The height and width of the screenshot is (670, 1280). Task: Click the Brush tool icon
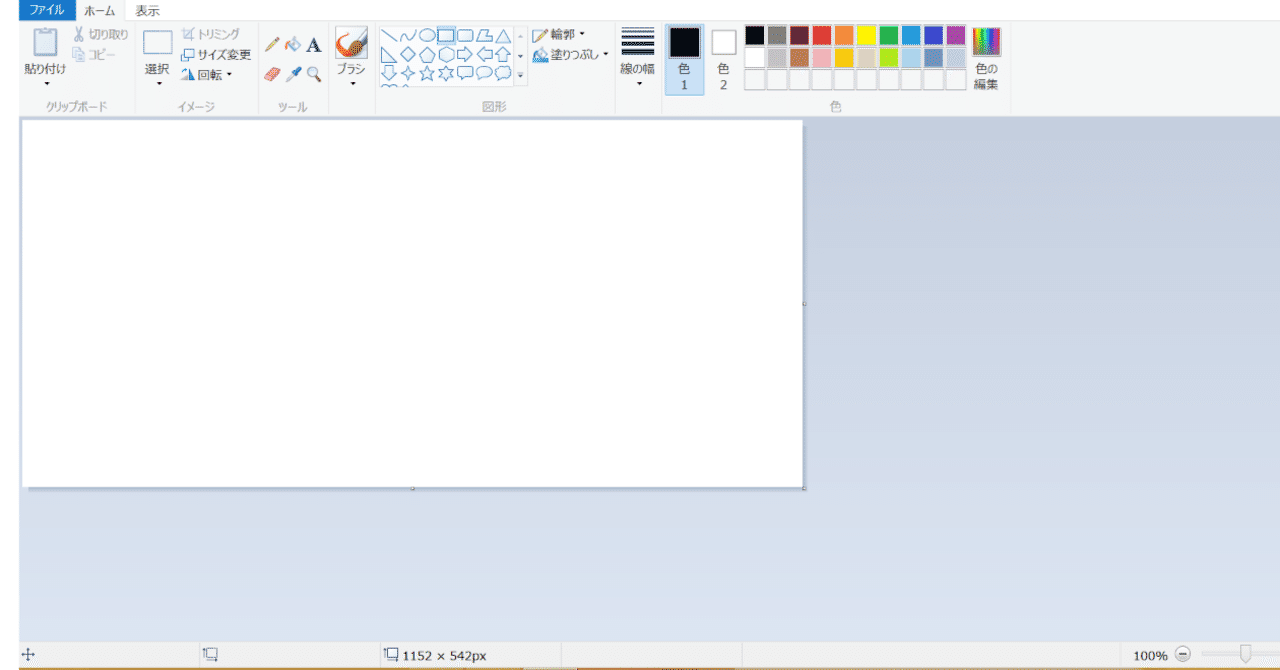[351, 43]
